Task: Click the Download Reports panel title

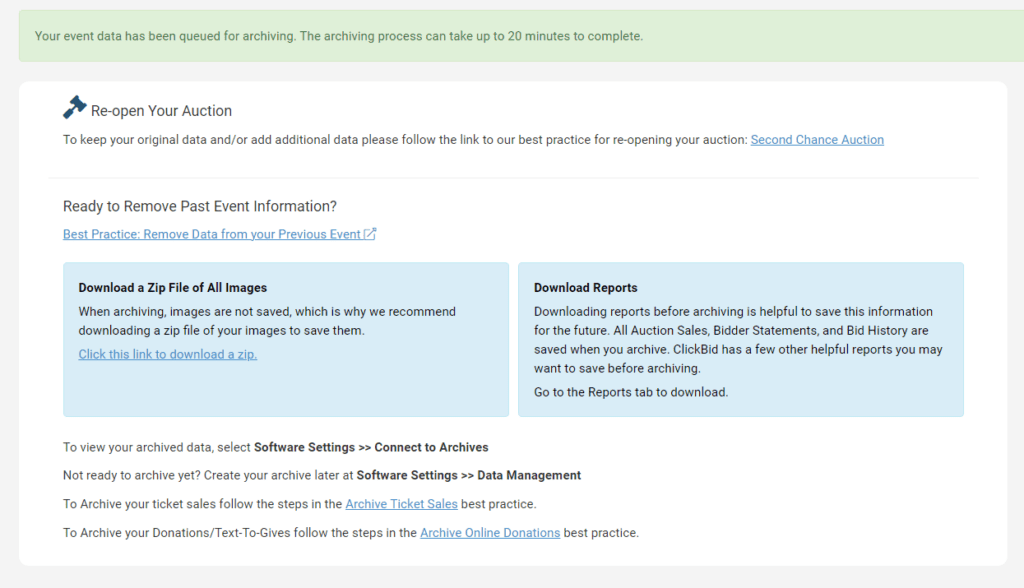Action: [585, 288]
